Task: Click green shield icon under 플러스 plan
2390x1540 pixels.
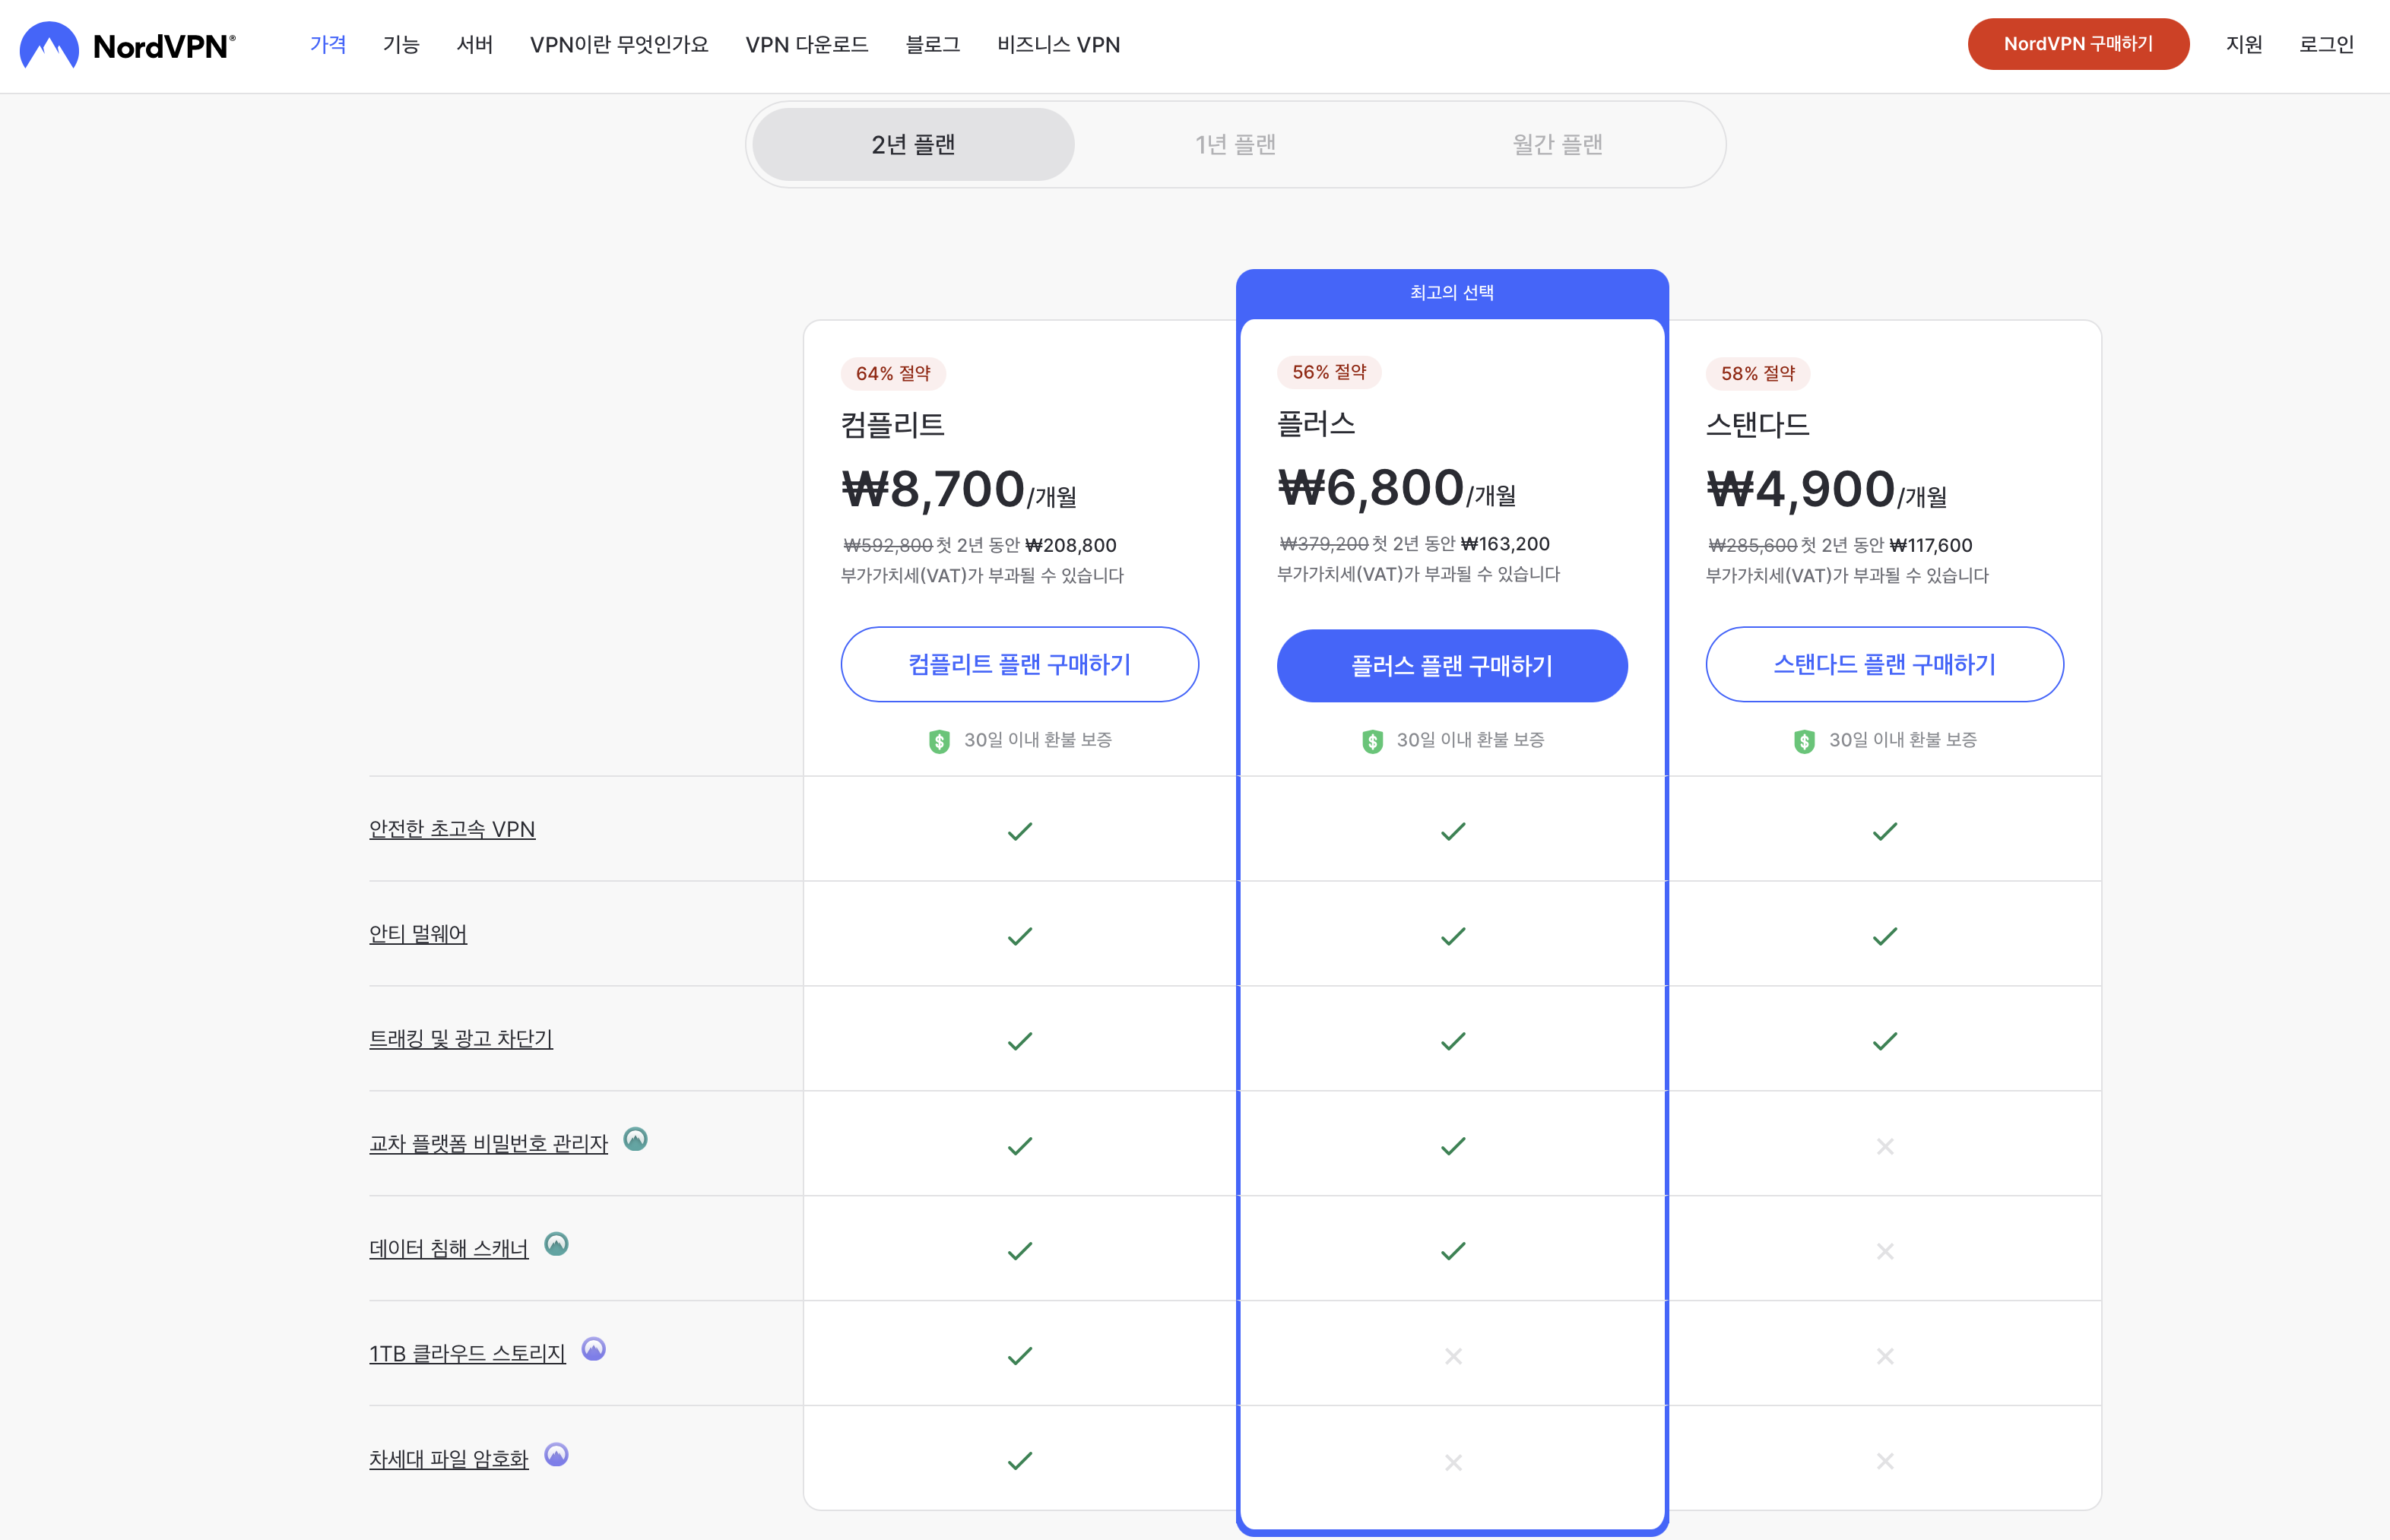Action: pyautogui.click(x=1372, y=741)
